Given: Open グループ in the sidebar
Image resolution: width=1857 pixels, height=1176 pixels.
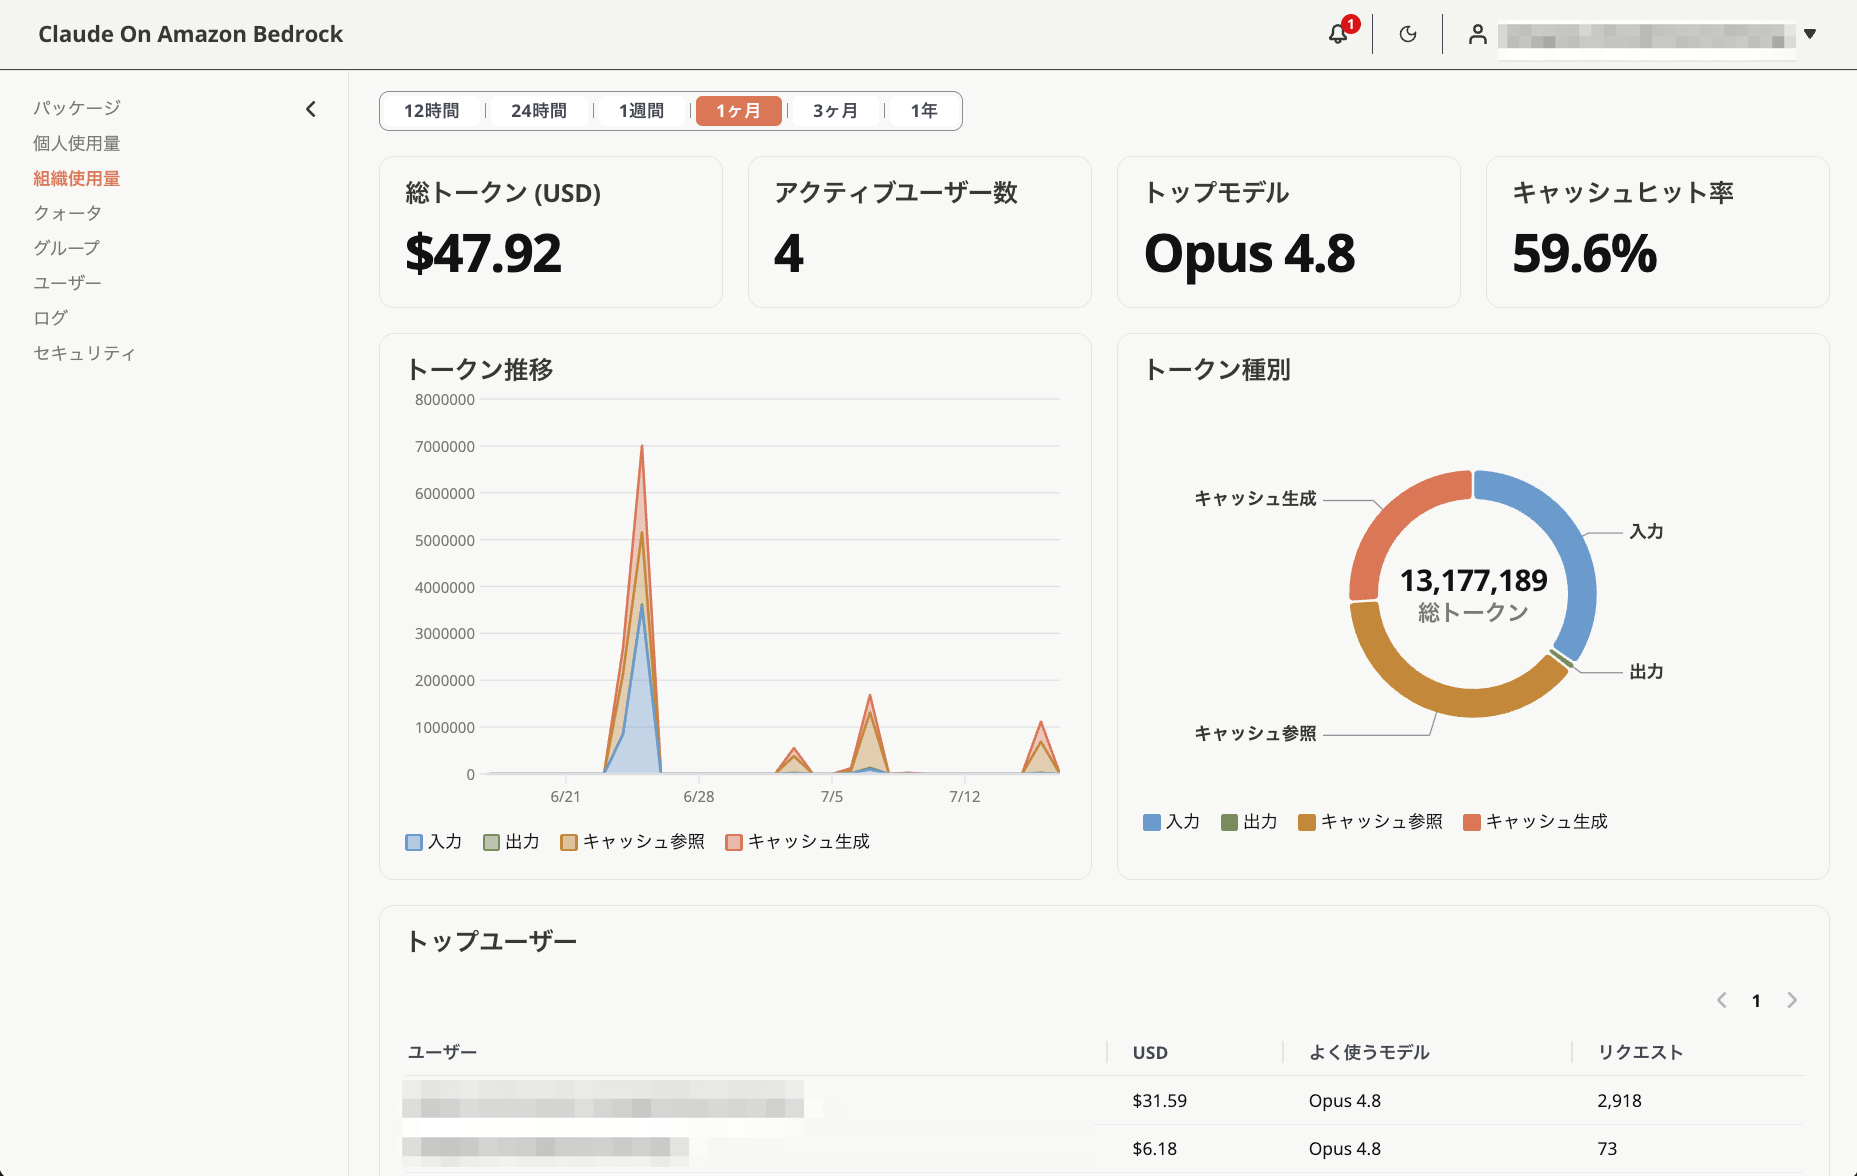Looking at the screenshot, I should [x=67, y=248].
